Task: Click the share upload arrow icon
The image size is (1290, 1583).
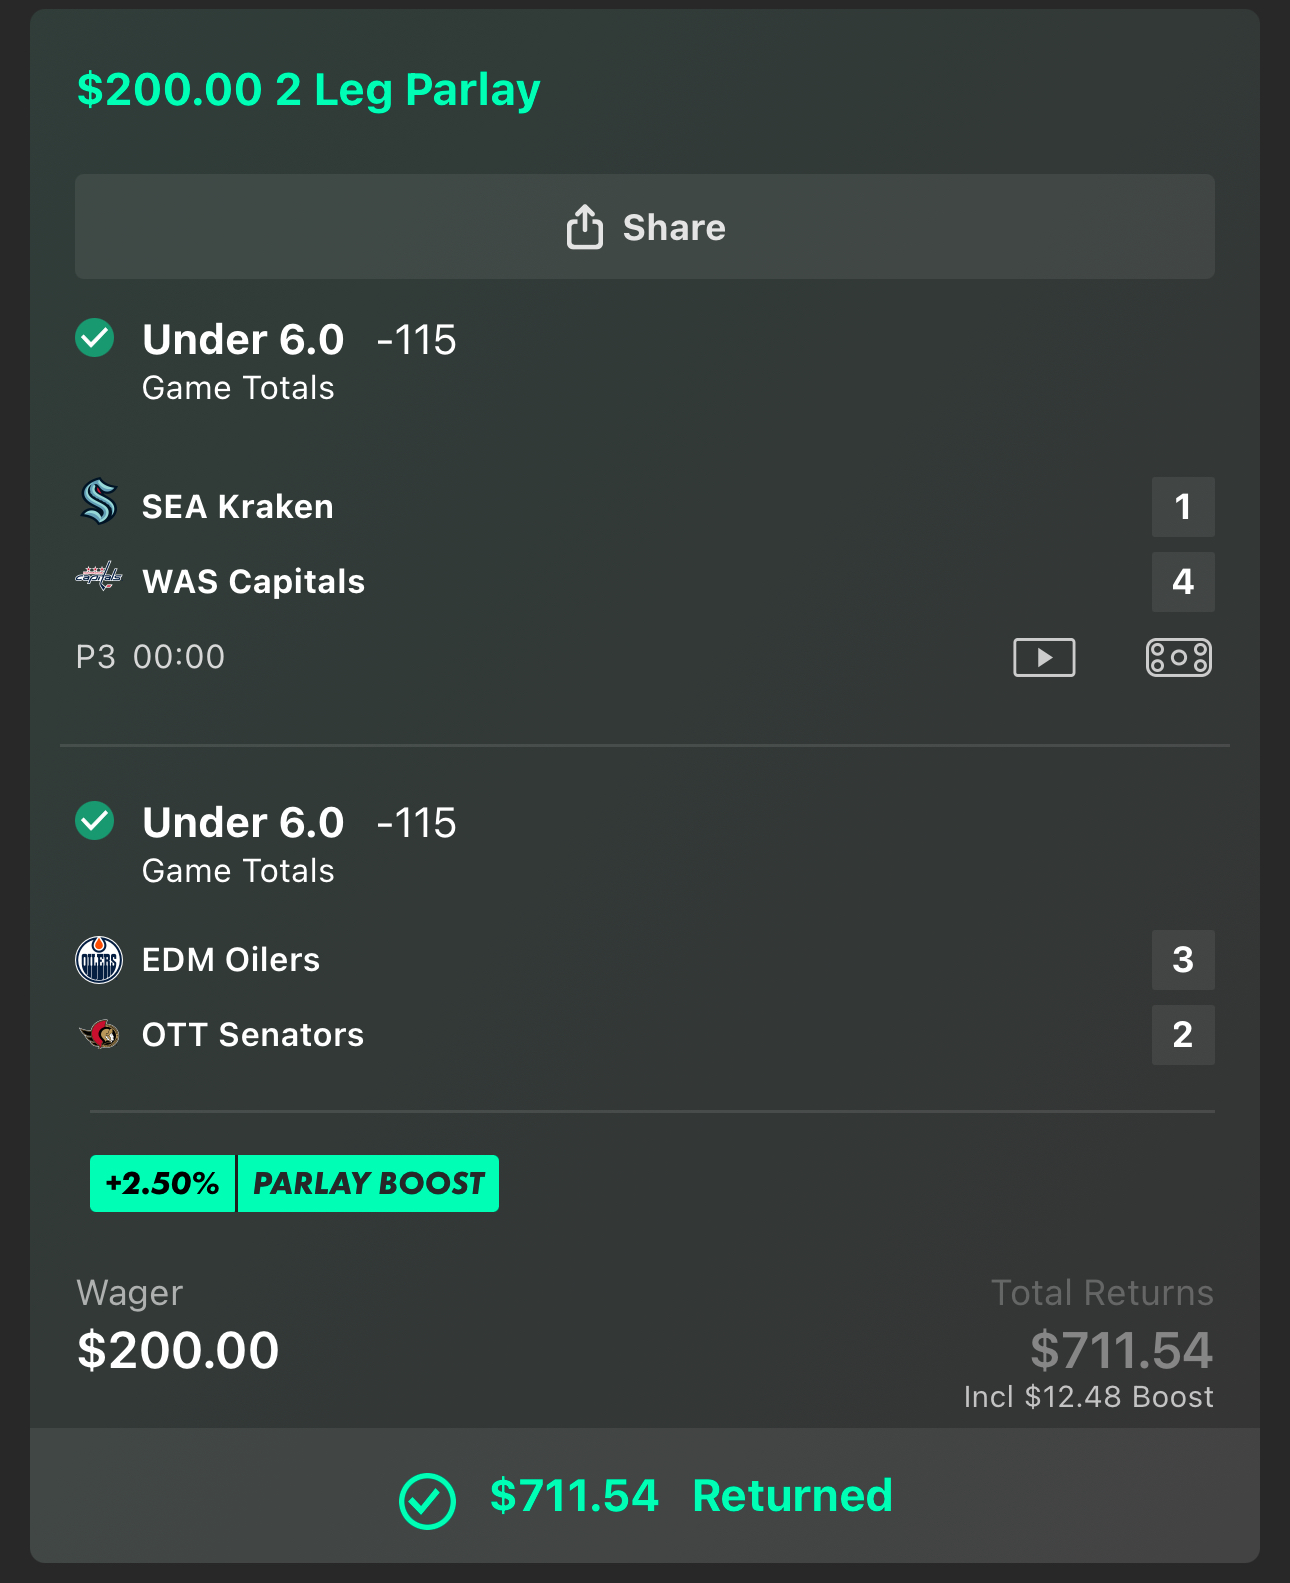Action: click(x=585, y=227)
